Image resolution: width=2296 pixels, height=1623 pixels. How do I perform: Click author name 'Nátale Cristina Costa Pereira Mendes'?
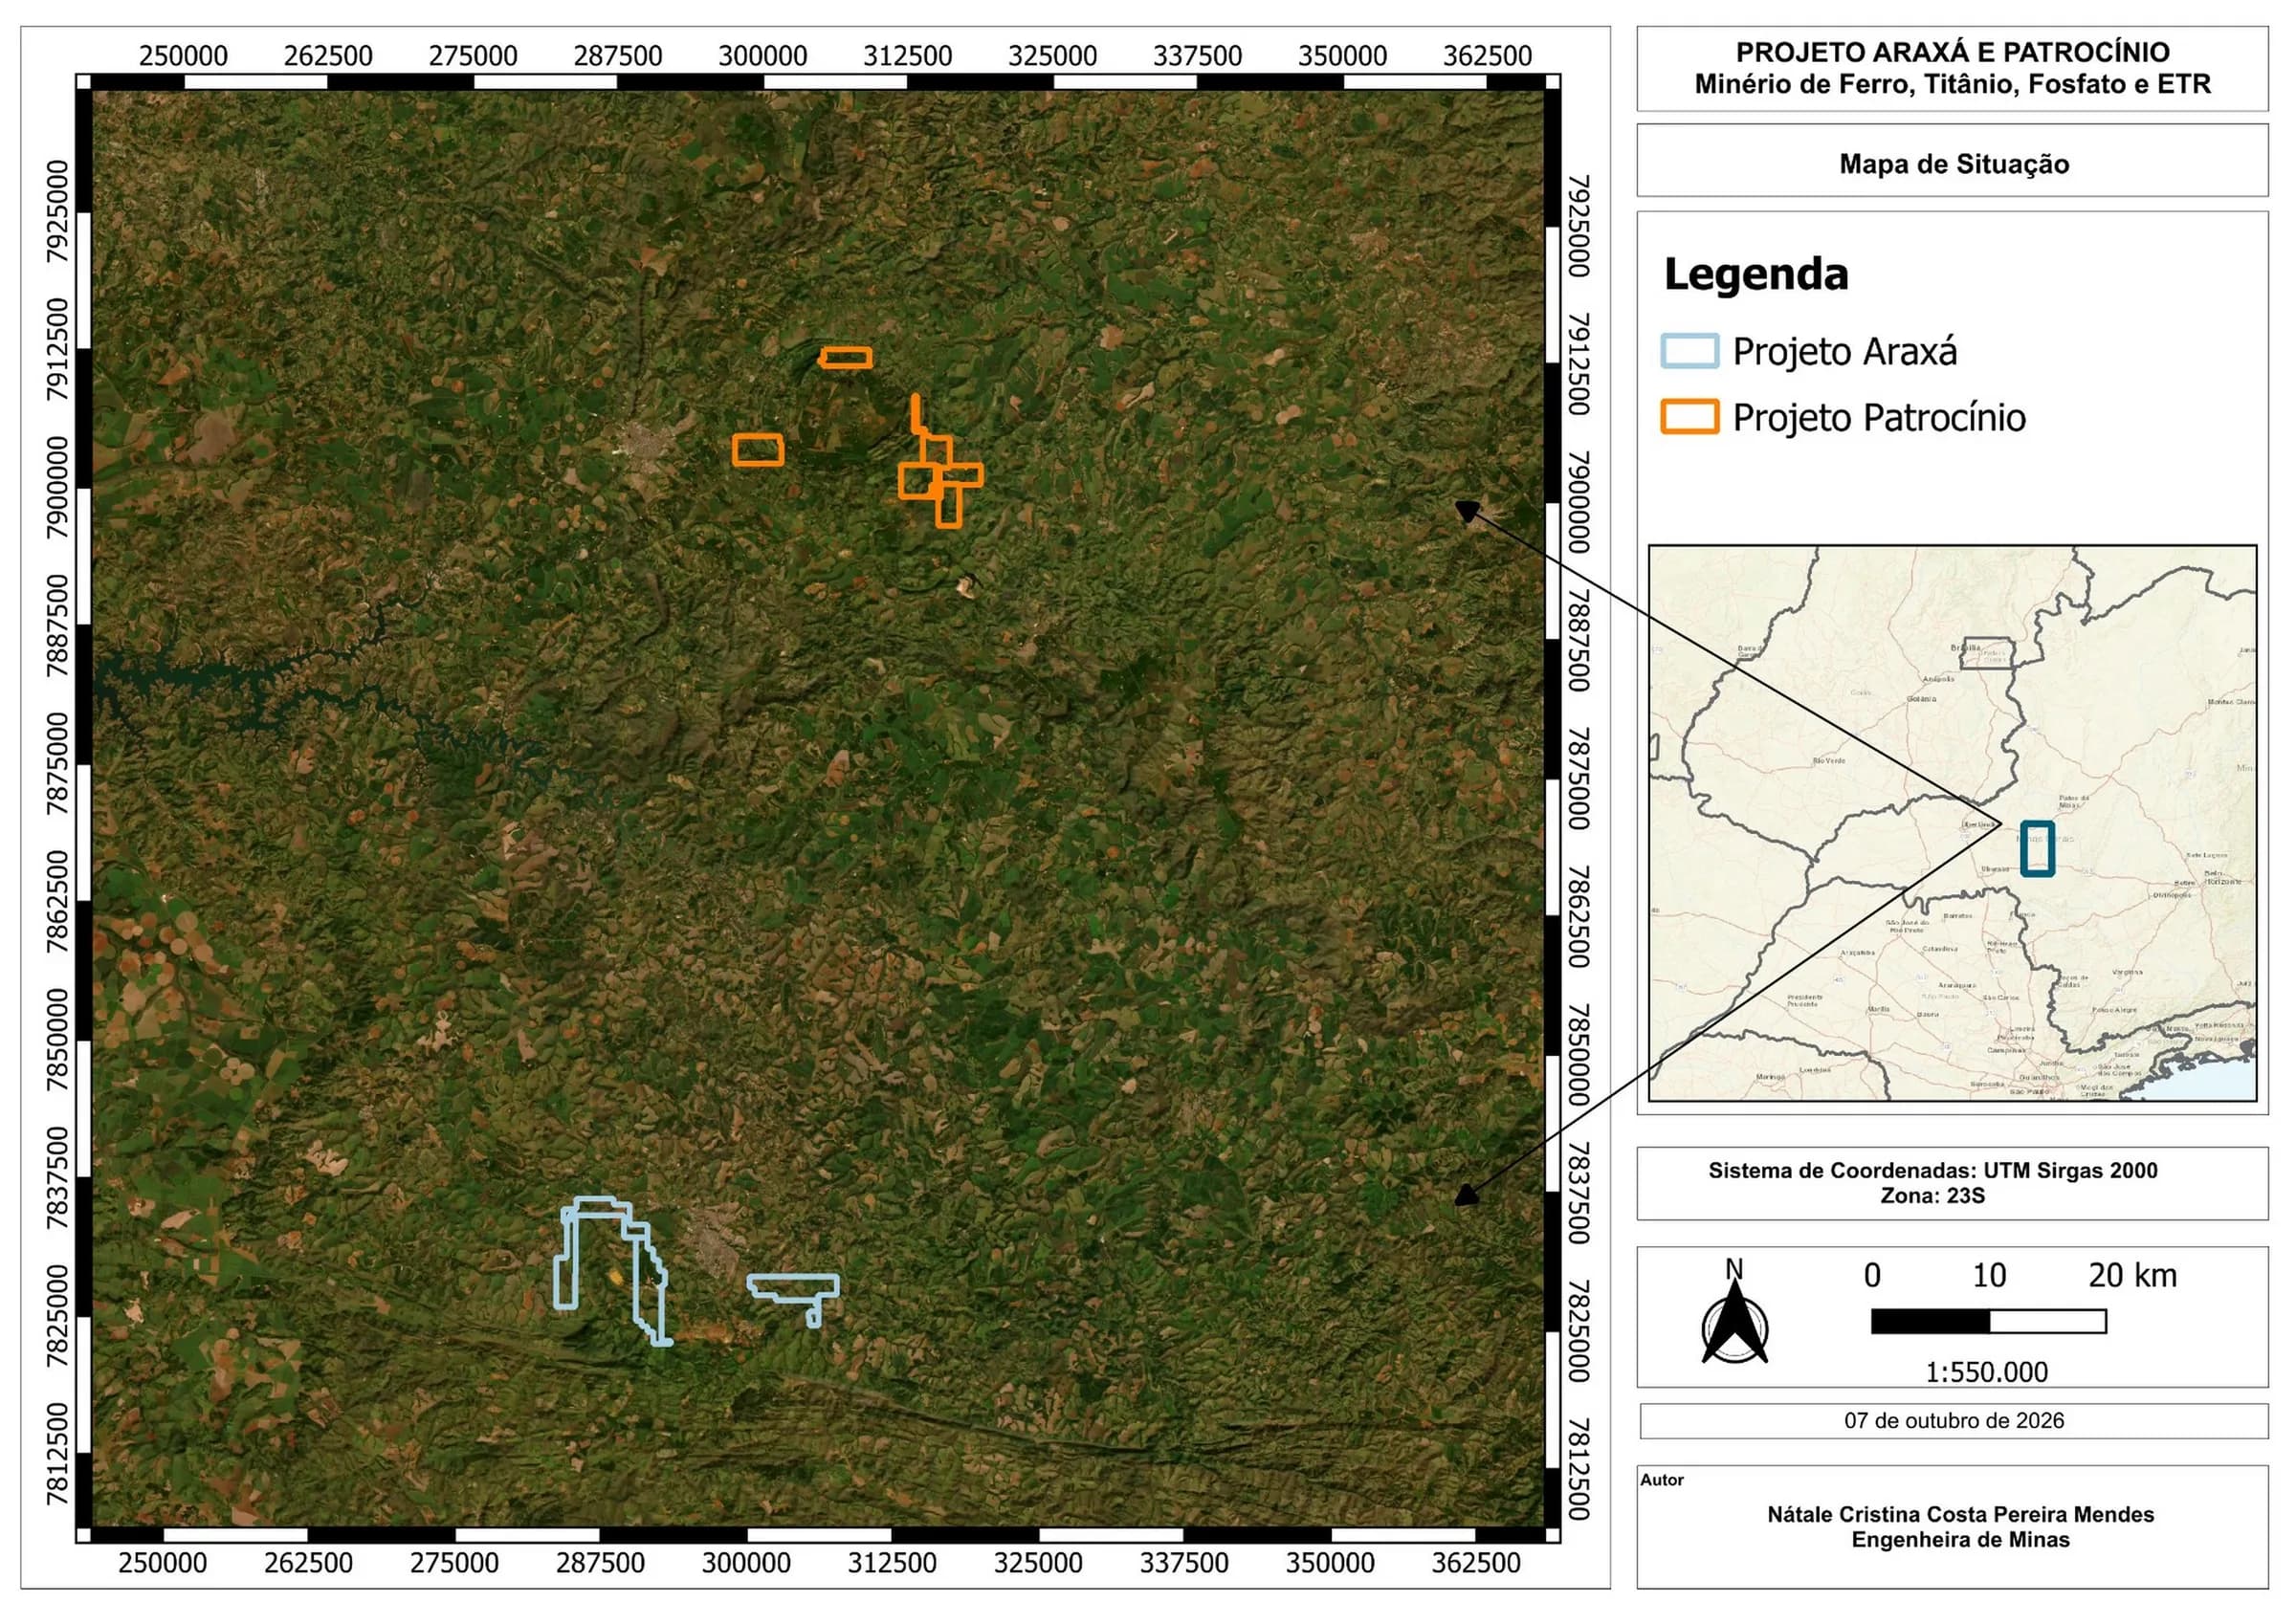pos(1960,1515)
